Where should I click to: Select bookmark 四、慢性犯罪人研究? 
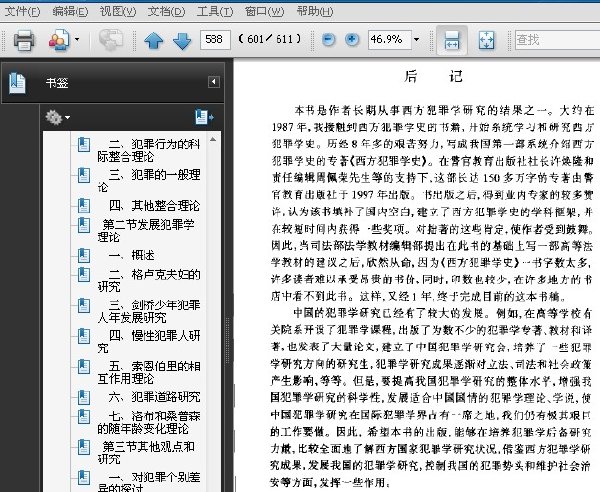[148, 341]
